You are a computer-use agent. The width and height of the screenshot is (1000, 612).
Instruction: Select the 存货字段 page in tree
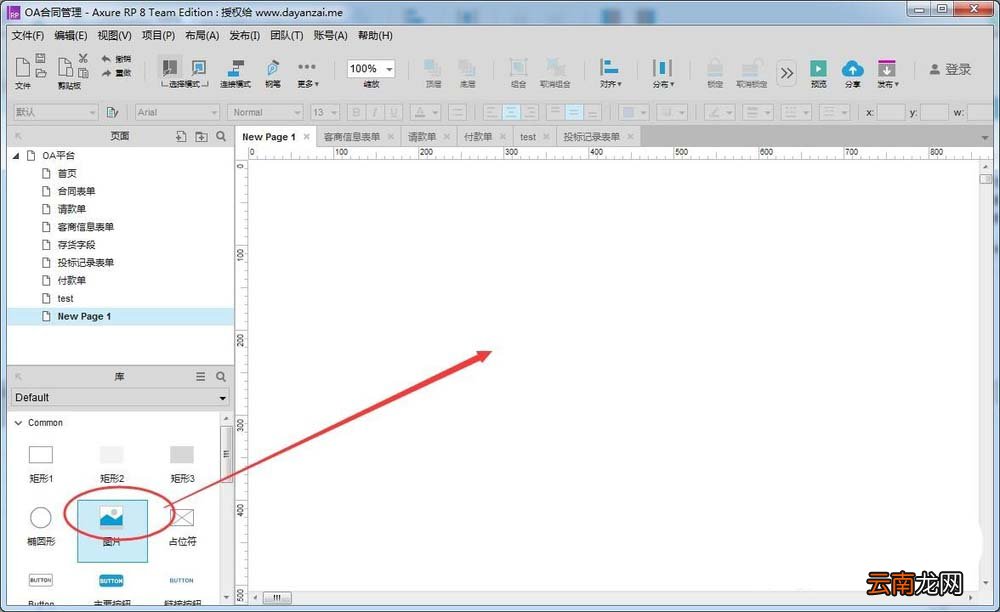tap(76, 245)
